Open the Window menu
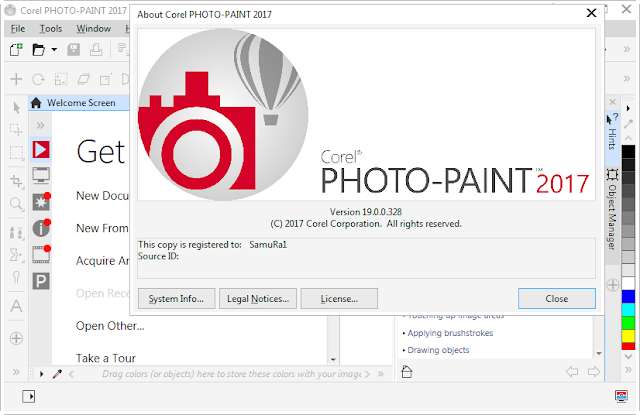Image resolution: width=640 pixels, height=415 pixels. tap(94, 29)
